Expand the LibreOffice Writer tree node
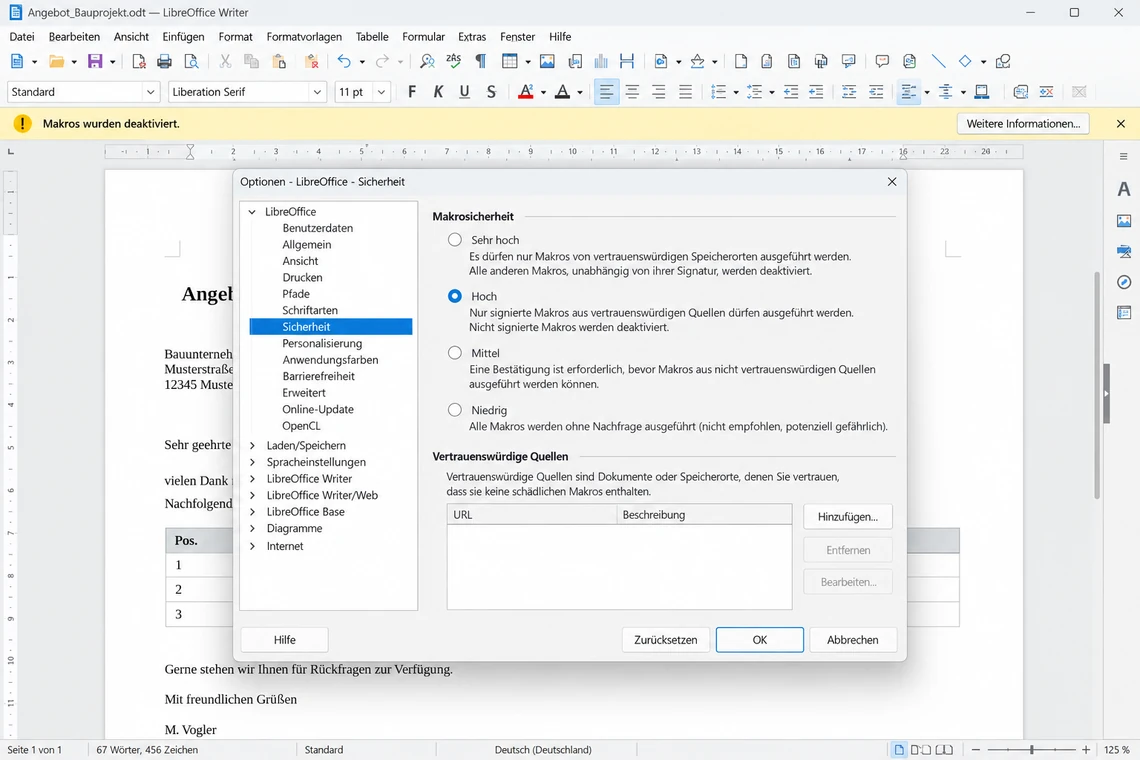The height and width of the screenshot is (760, 1140). [252, 479]
